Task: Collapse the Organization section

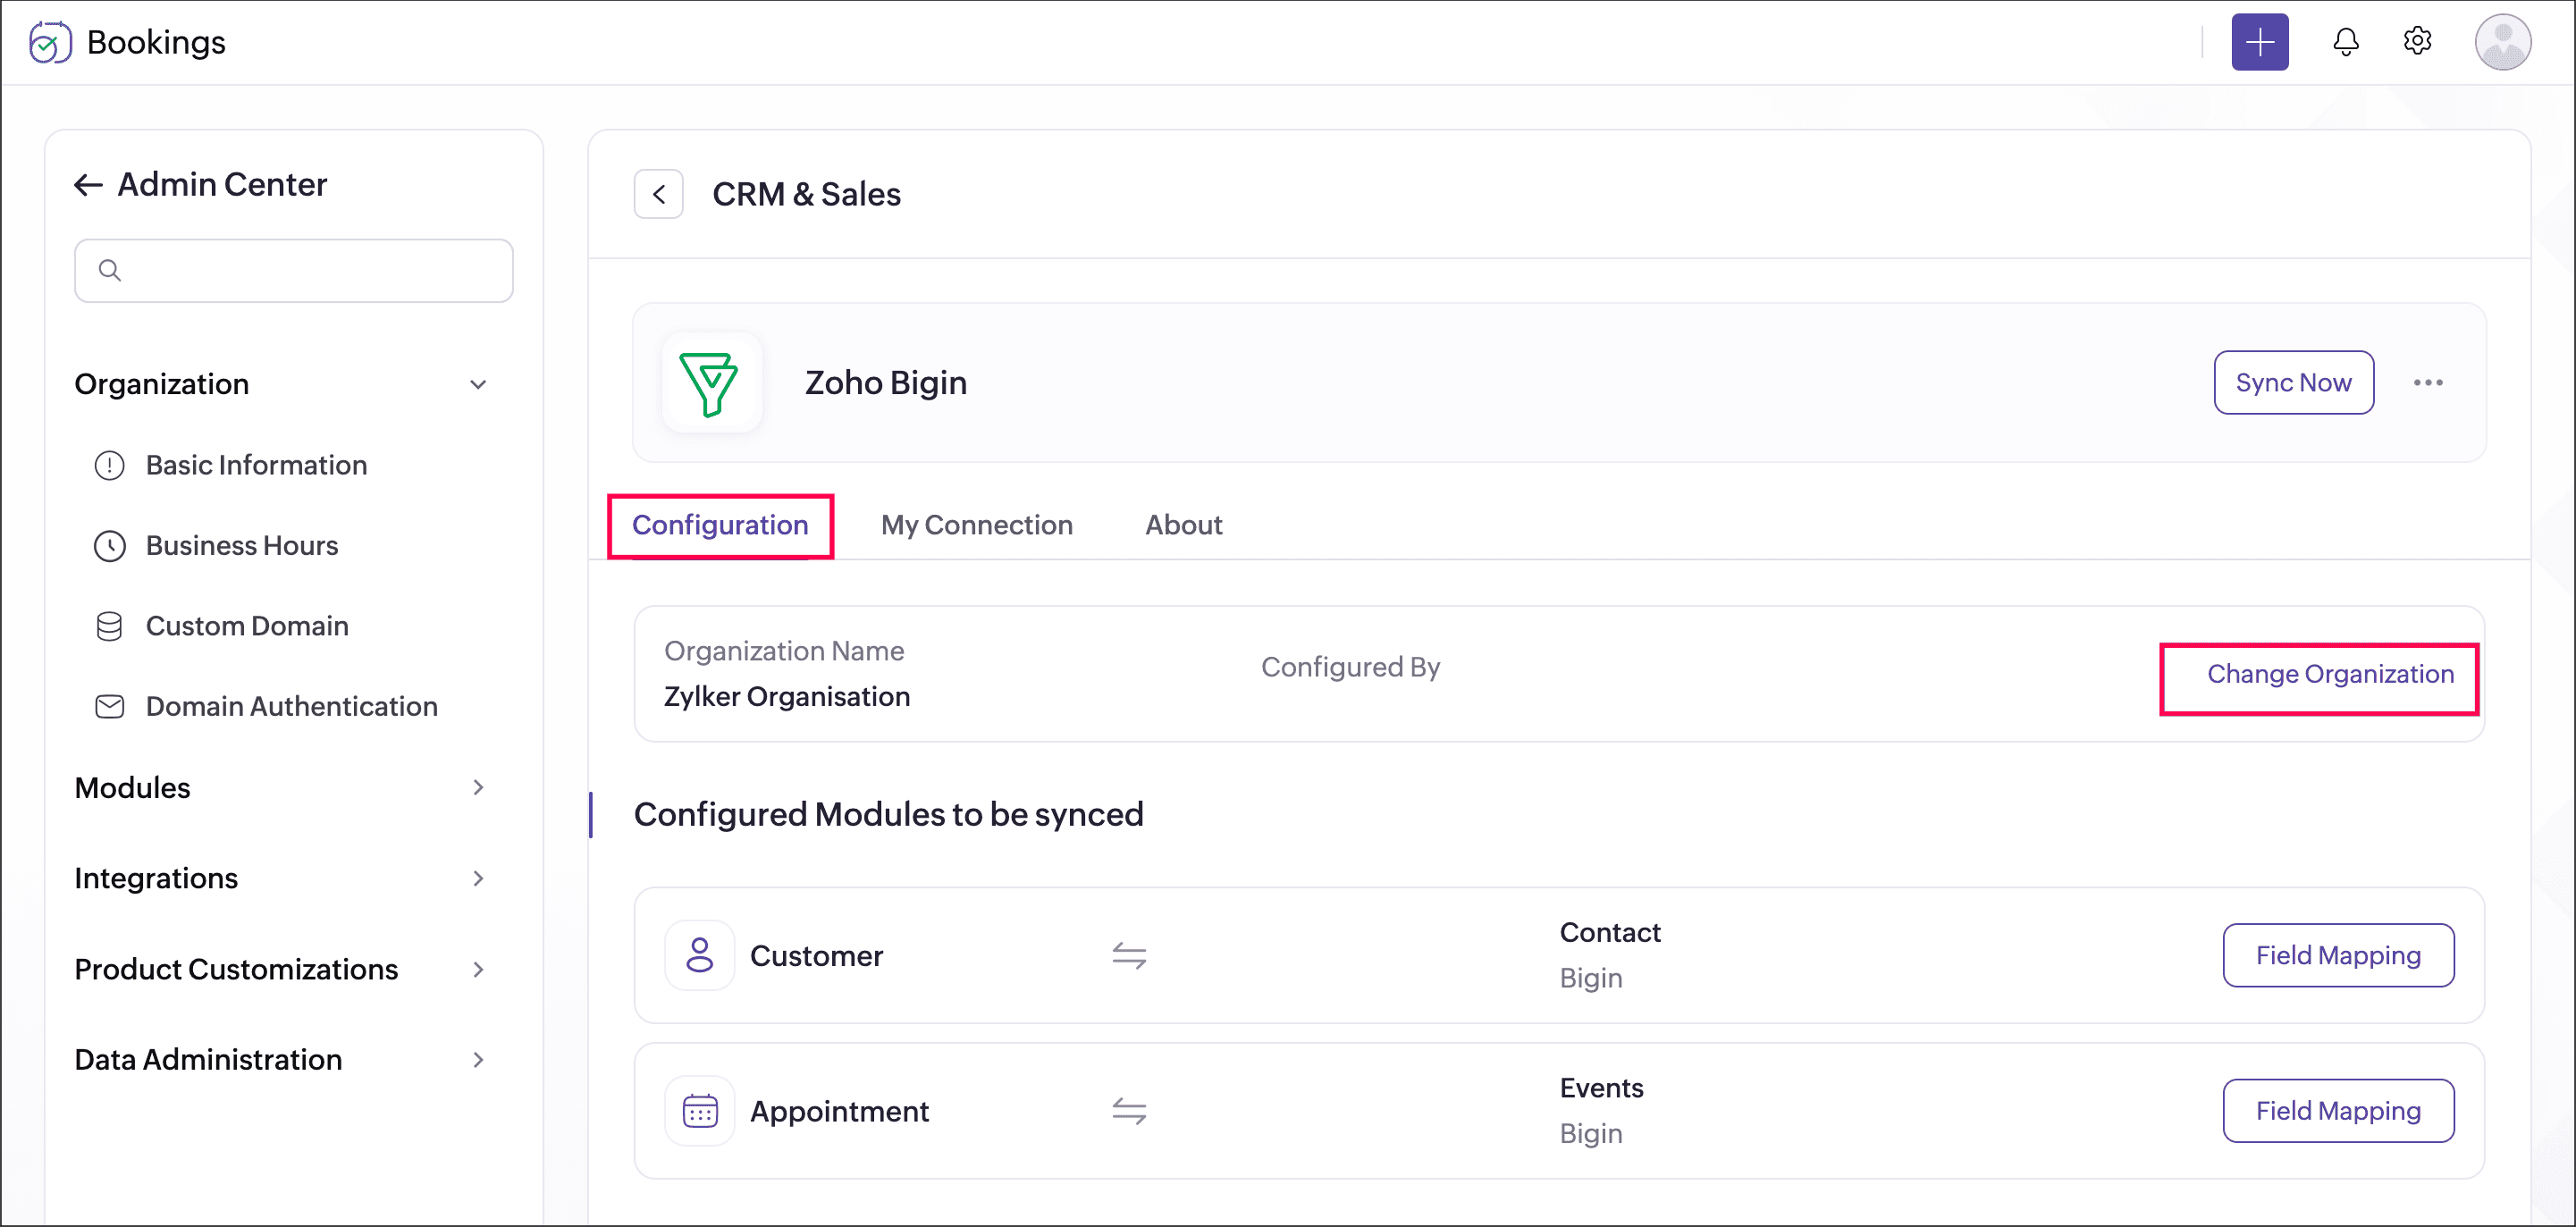Action: click(x=478, y=385)
